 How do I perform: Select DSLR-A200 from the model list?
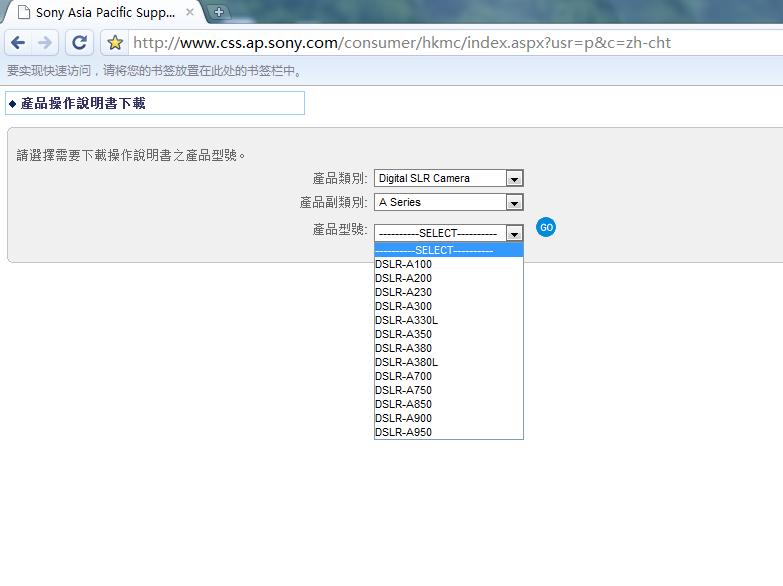tap(448, 278)
